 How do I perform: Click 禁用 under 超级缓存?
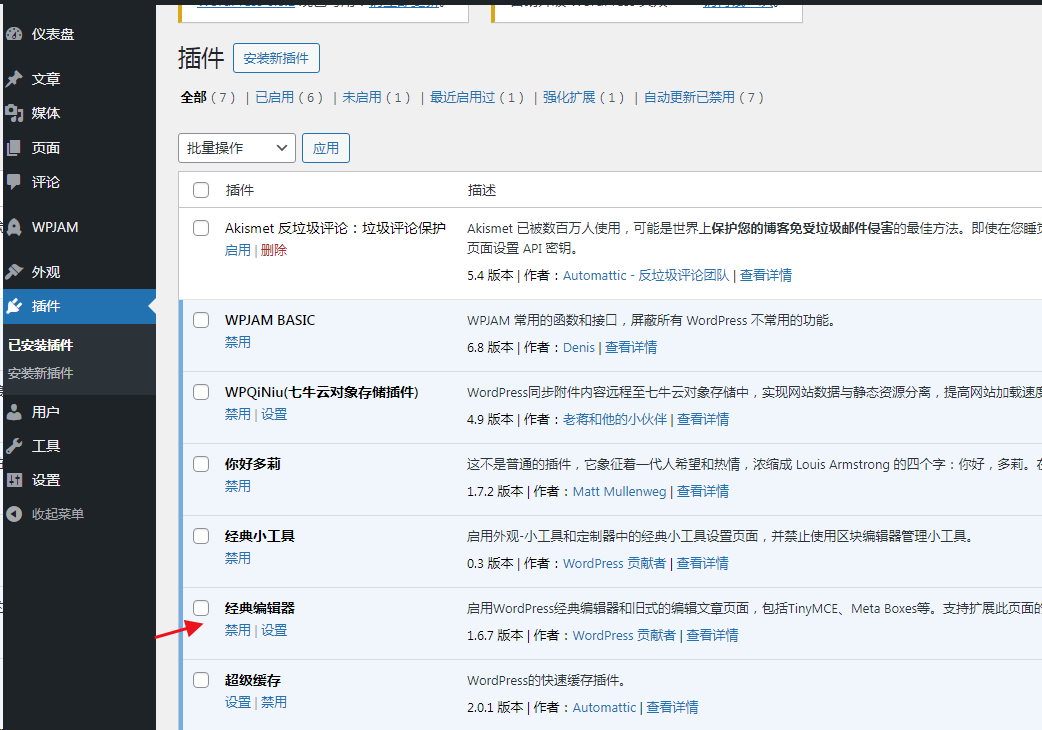point(274,702)
